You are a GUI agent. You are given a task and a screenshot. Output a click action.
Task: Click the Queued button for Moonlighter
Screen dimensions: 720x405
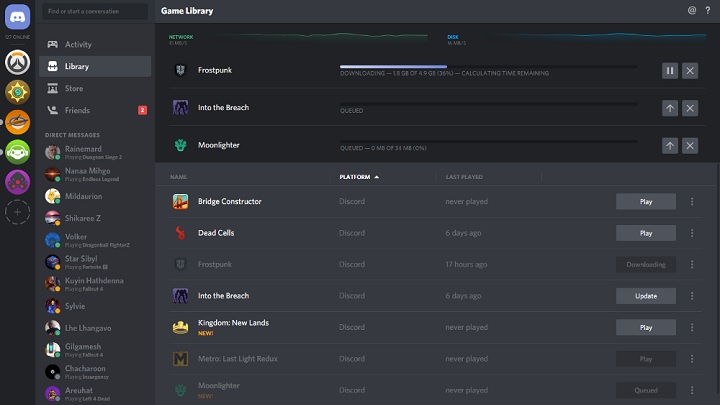[x=646, y=390]
